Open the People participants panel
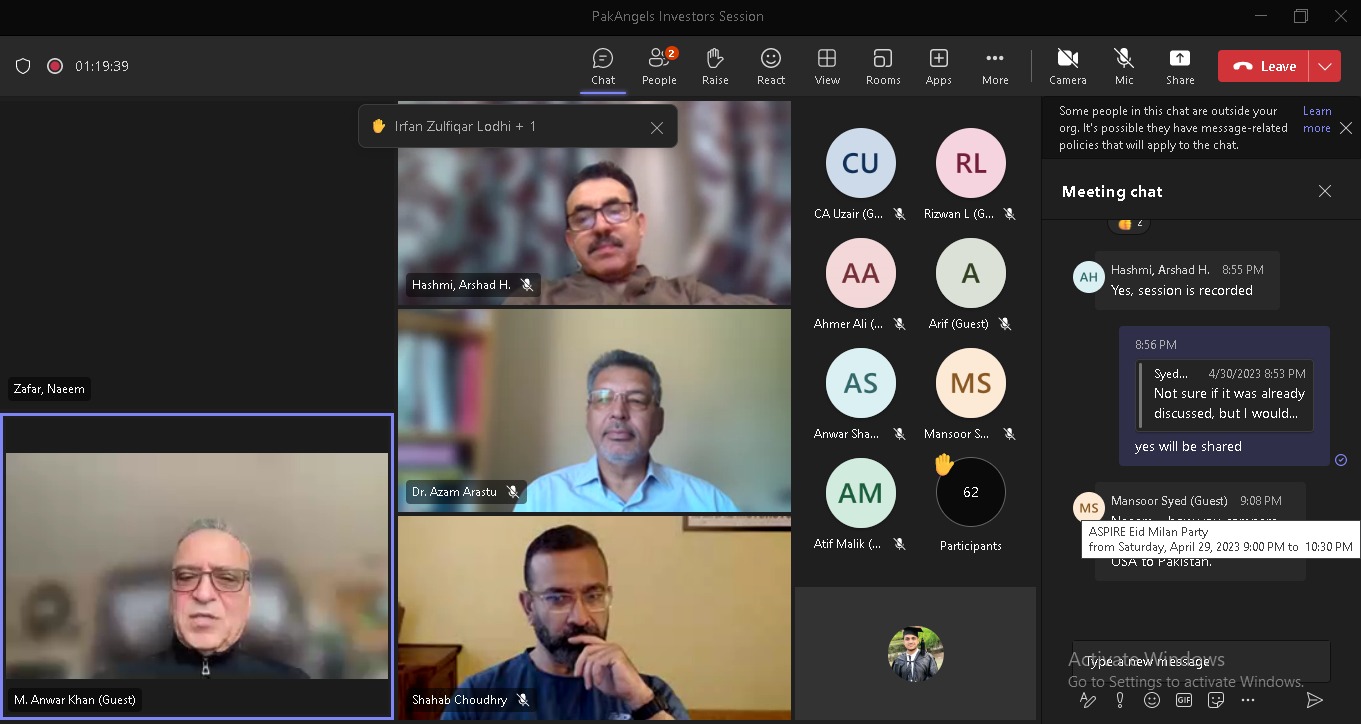 pyautogui.click(x=658, y=66)
